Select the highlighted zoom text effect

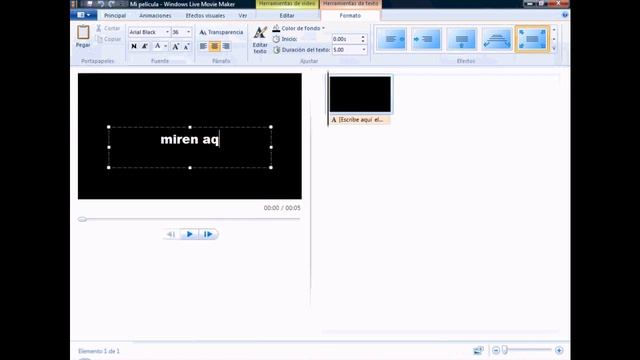532,39
